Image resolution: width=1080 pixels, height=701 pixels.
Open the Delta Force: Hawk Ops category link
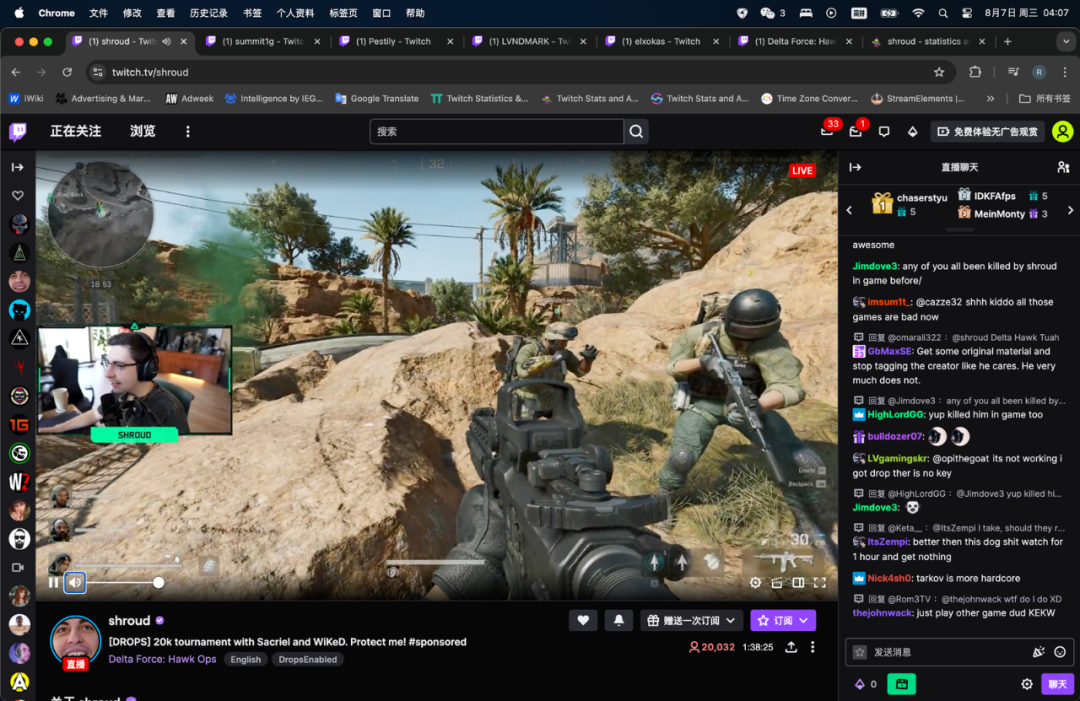(x=162, y=659)
